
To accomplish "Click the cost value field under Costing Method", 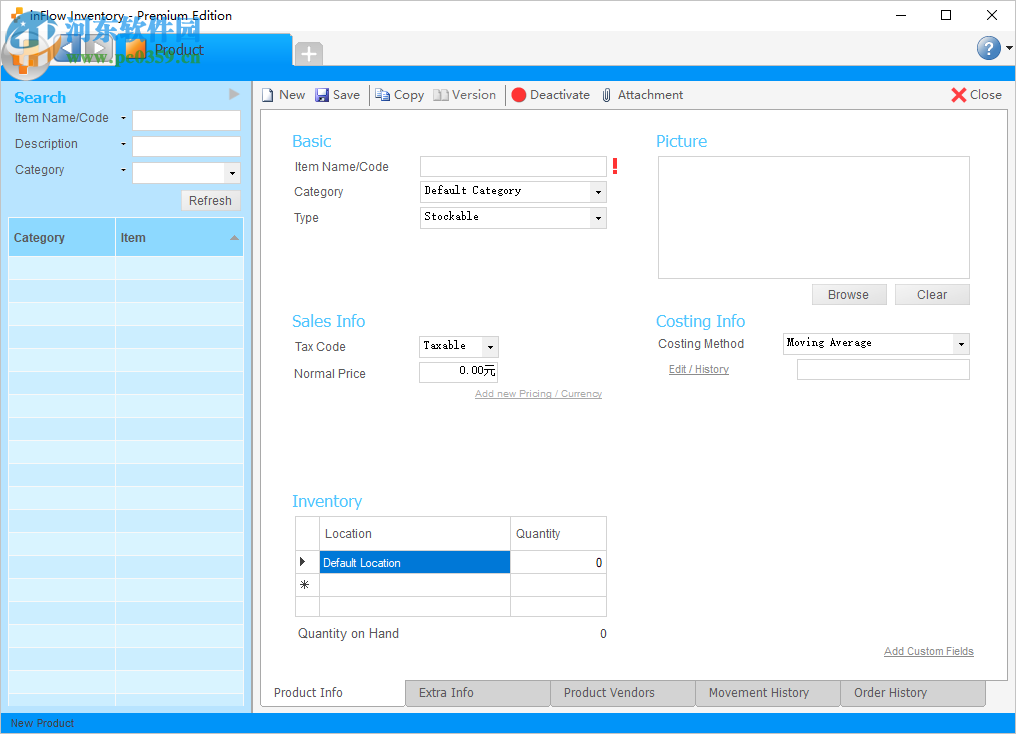I will point(883,370).
